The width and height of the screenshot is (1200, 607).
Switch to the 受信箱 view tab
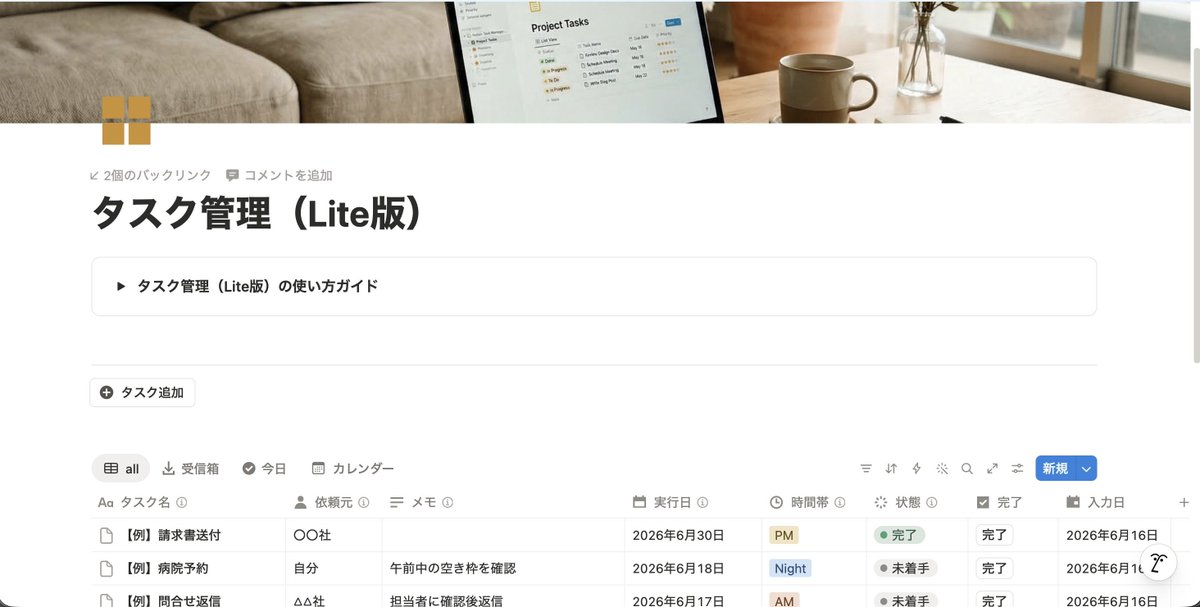tap(190, 468)
